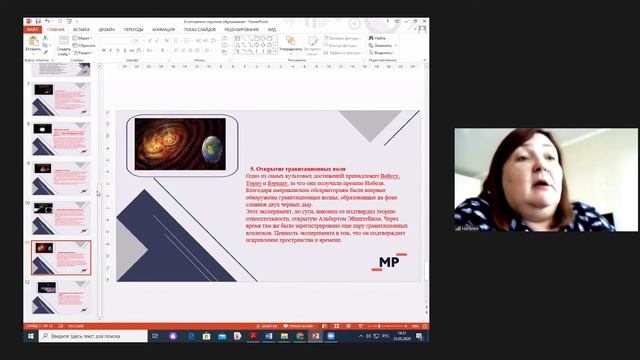Open Windows Start menu
This screenshot has width=640, height=360.
click(31, 336)
